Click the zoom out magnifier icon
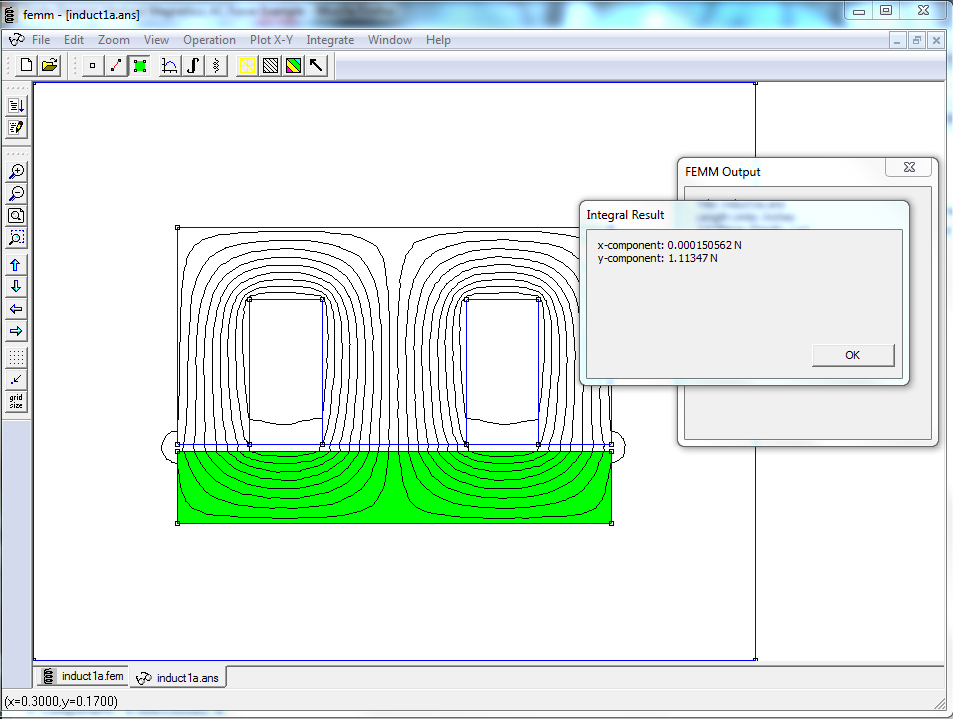953x719 pixels. (16, 193)
